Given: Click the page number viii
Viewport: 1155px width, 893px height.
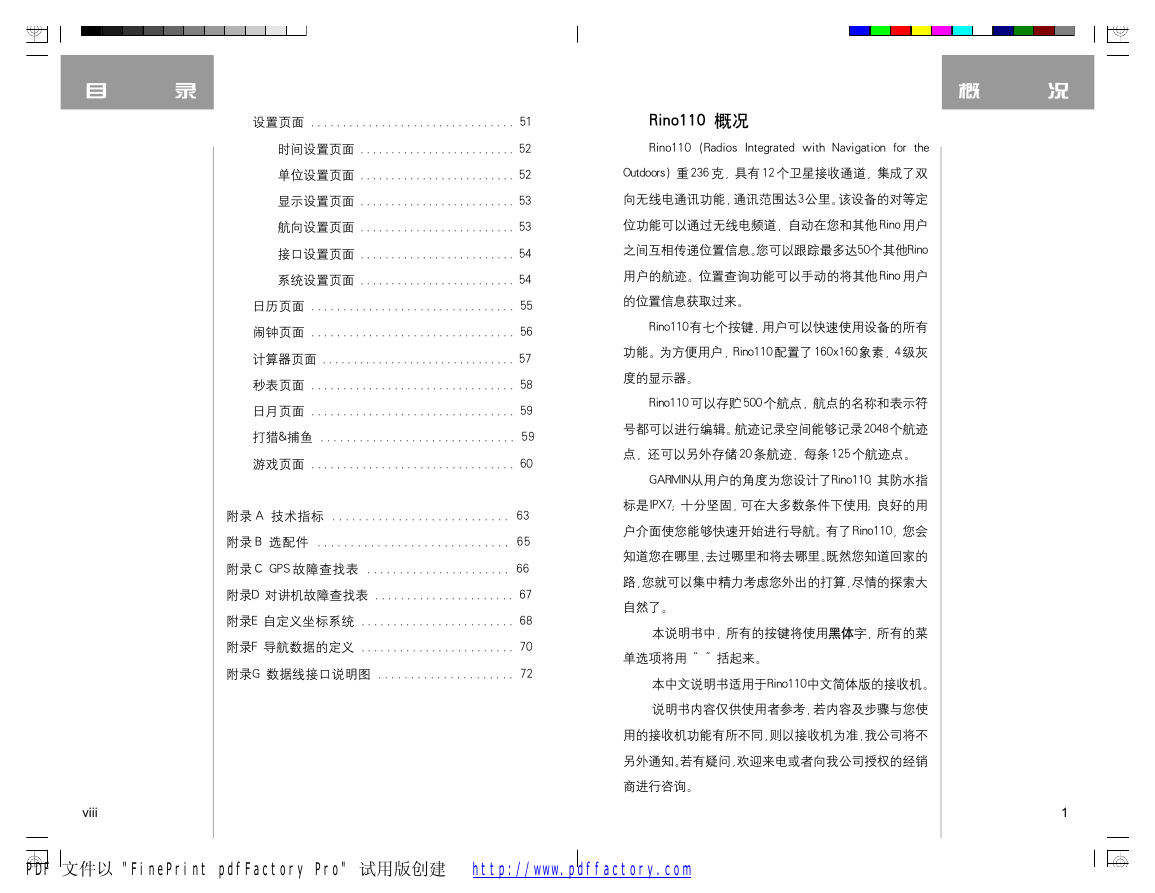Looking at the screenshot, I should coord(90,813).
